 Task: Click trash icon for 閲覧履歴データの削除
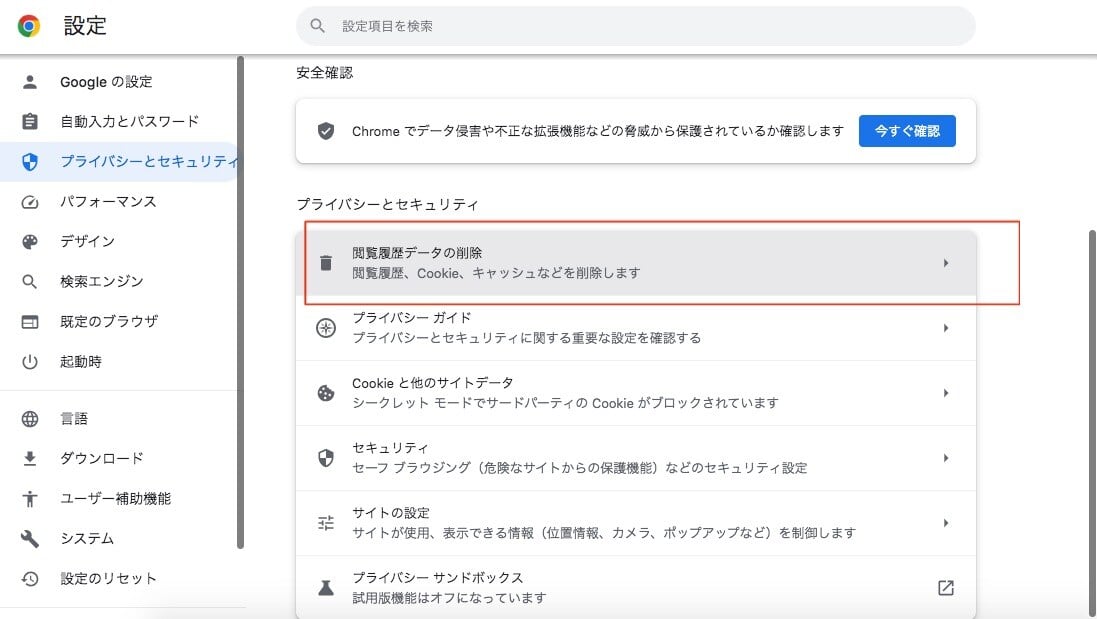[325, 263]
